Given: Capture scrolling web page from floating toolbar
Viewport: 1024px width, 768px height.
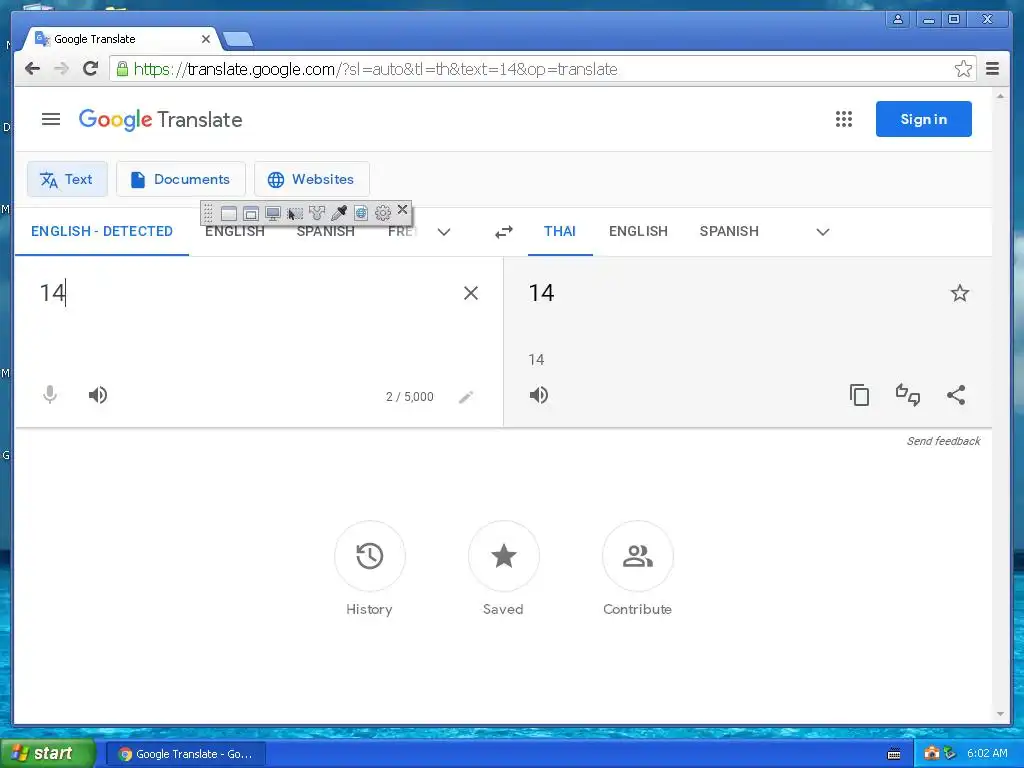Looking at the screenshot, I should (x=361, y=213).
